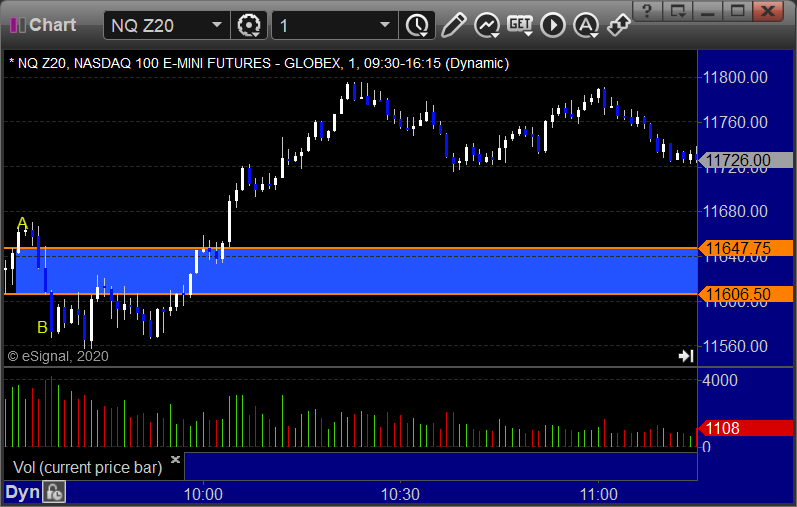Open the alerts circled-A icon
This screenshot has width=797, height=507.
[x=586, y=25]
